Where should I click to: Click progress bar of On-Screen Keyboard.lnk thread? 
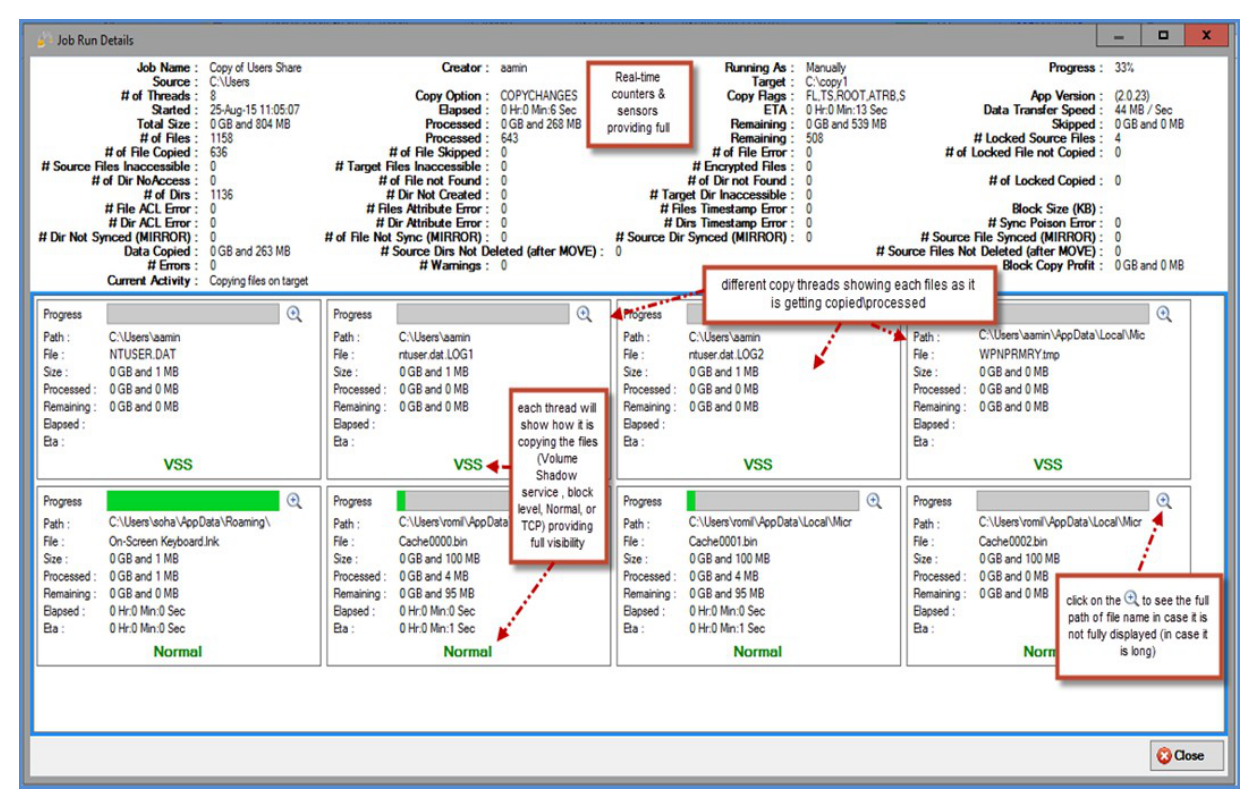click(x=193, y=501)
